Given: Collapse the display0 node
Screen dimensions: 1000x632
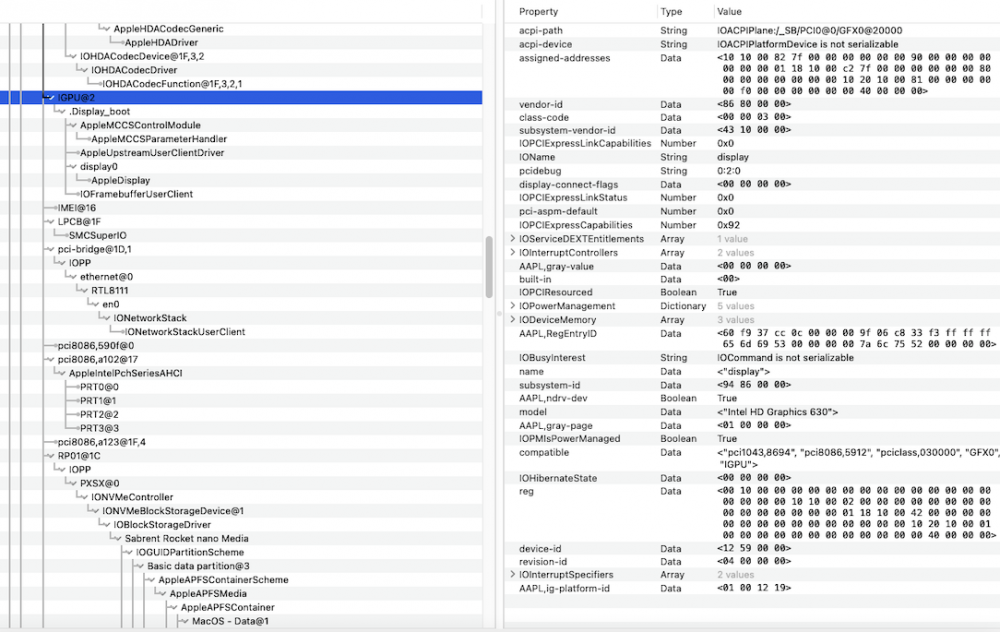Looking at the screenshot, I should click(73, 166).
